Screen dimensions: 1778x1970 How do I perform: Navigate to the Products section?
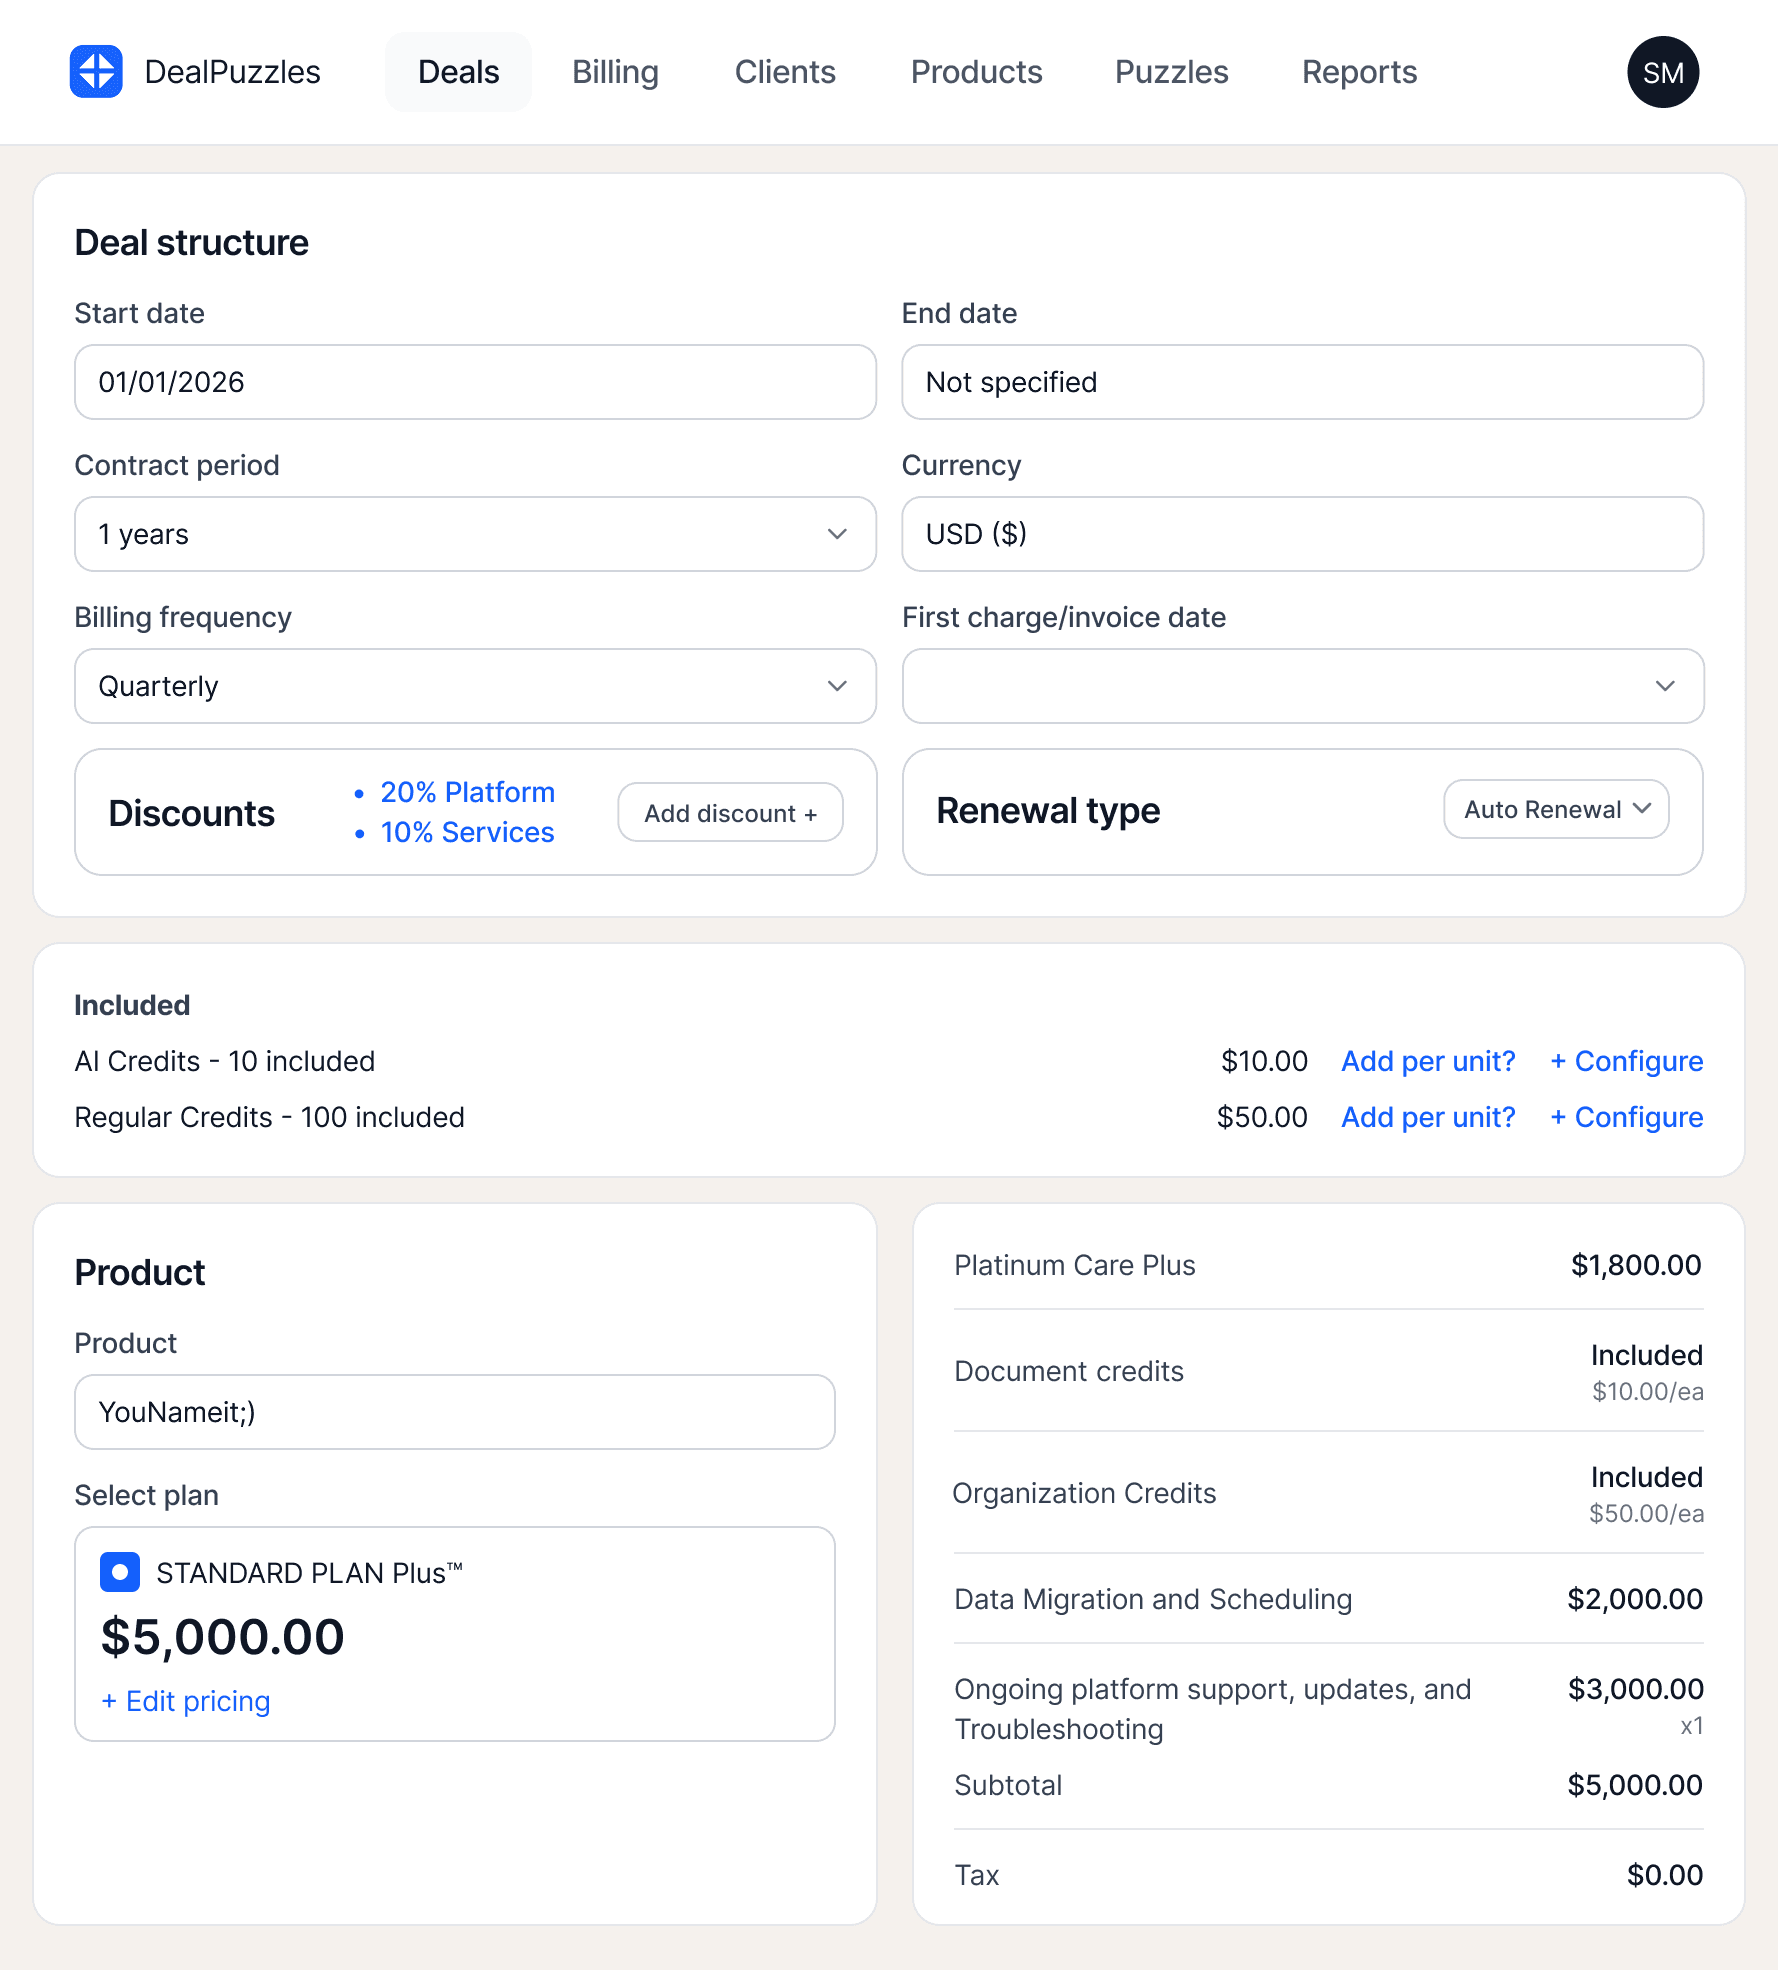[976, 71]
